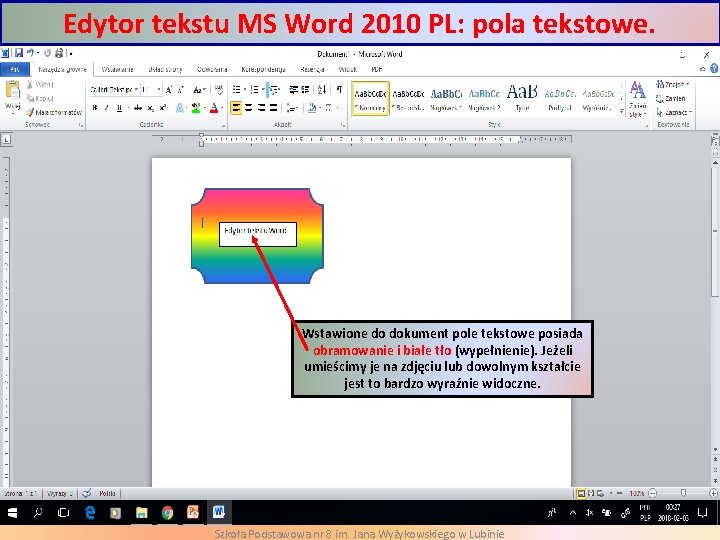Click Wytnij (Cut) scissors
The height and width of the screenshot is (540, 720).
tap(40, 84)
